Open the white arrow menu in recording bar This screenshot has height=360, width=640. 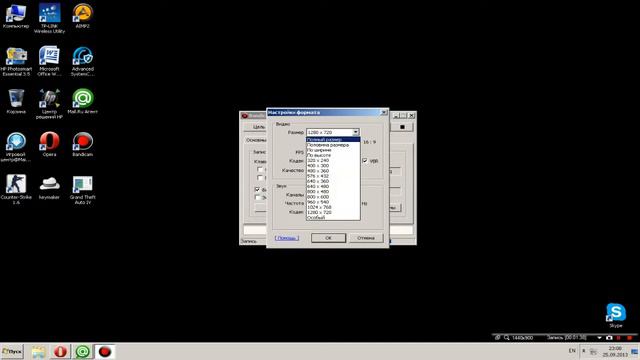(599, 338)
